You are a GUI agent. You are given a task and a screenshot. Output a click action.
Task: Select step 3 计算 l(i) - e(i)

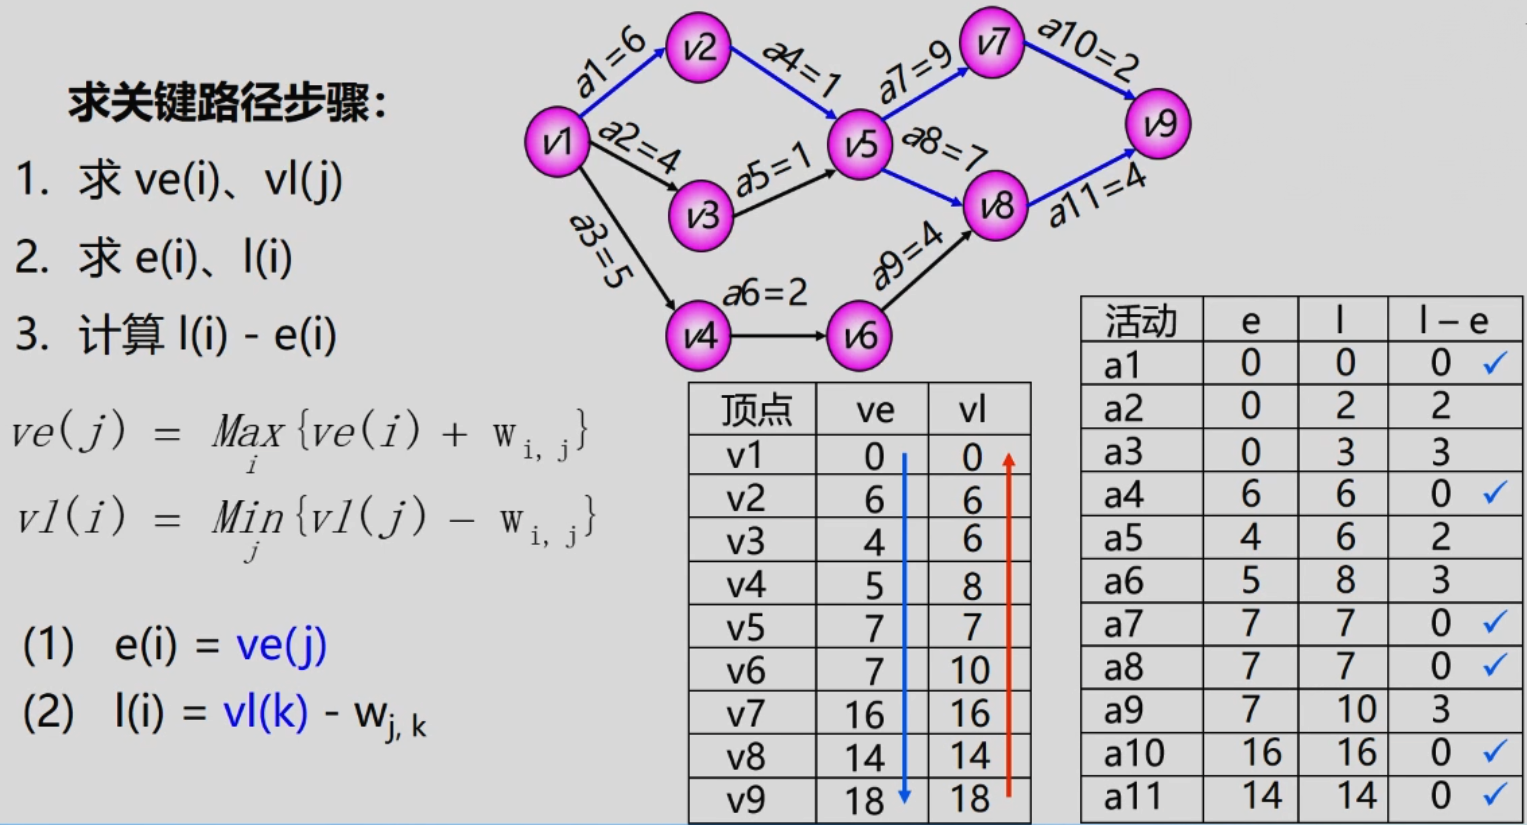point(176,335)
